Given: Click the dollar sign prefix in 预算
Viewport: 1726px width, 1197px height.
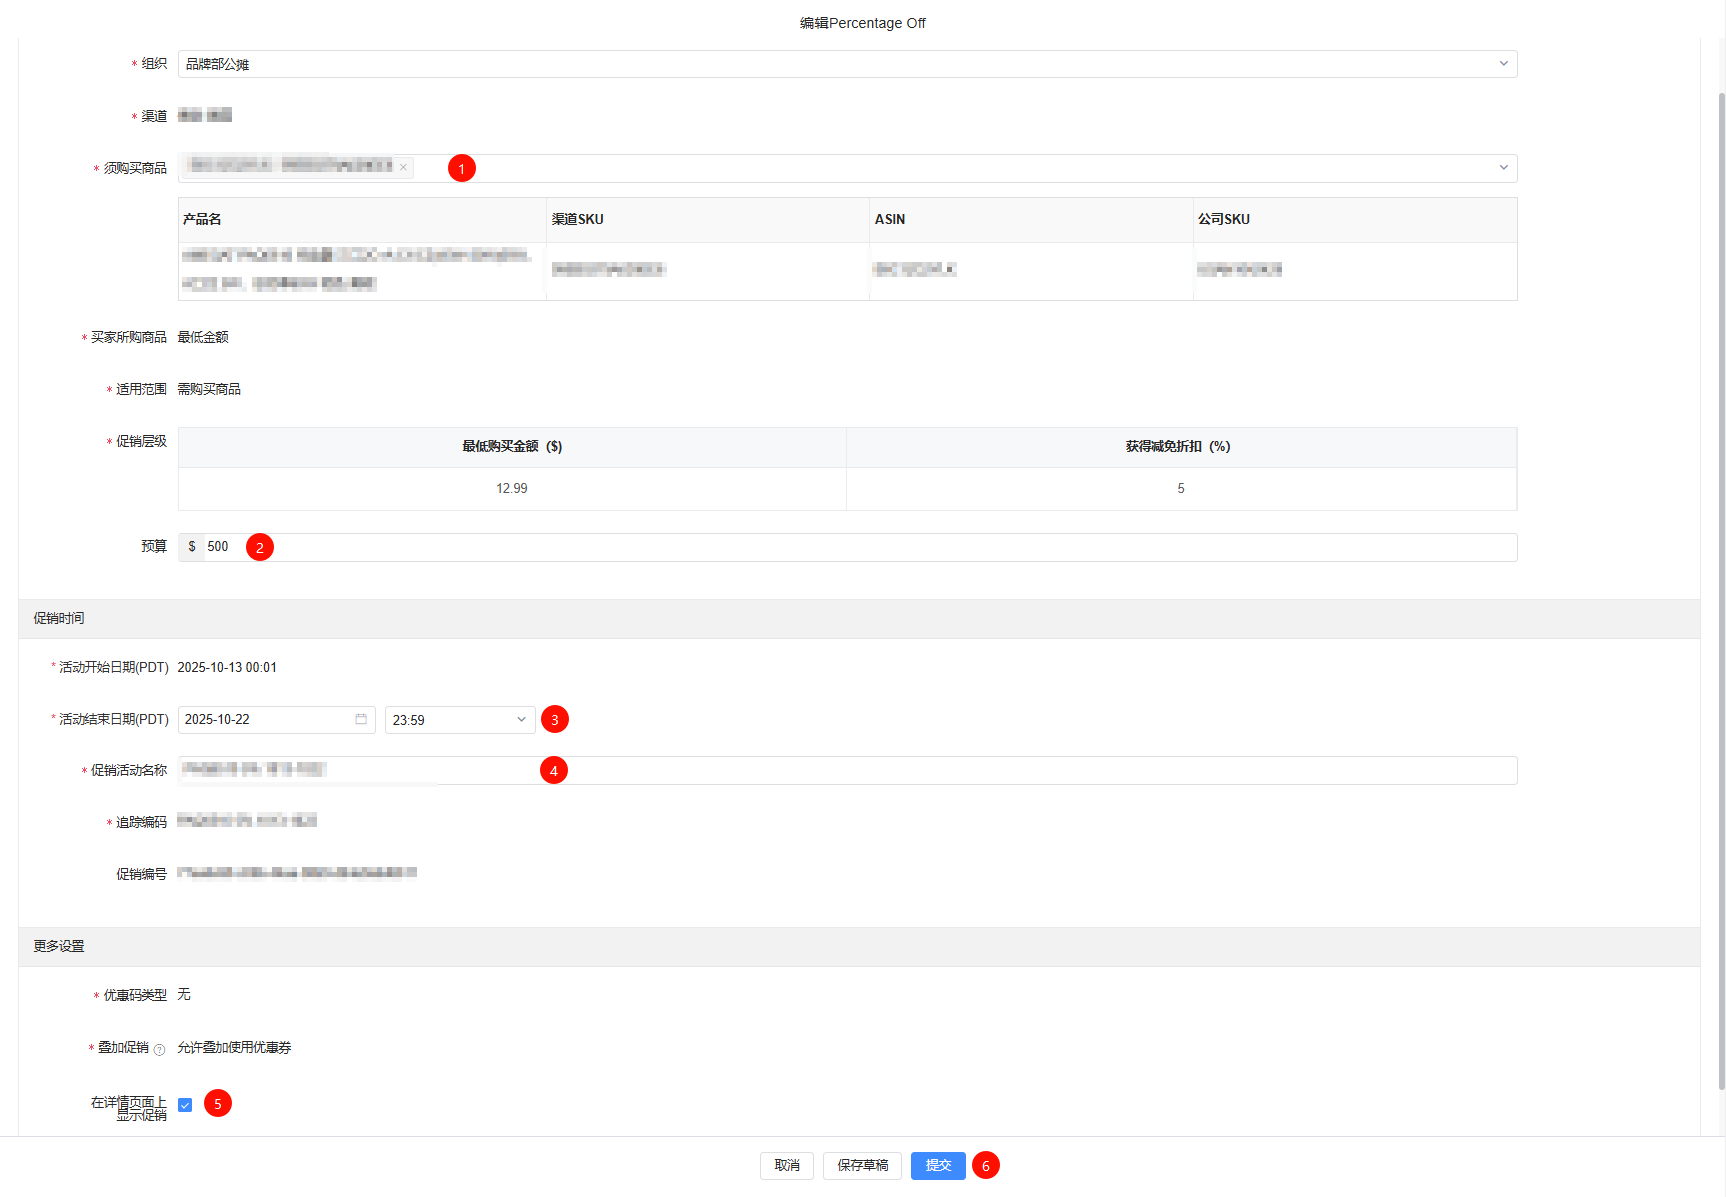Looking at the screenshot, I should [x=192, y=547].
